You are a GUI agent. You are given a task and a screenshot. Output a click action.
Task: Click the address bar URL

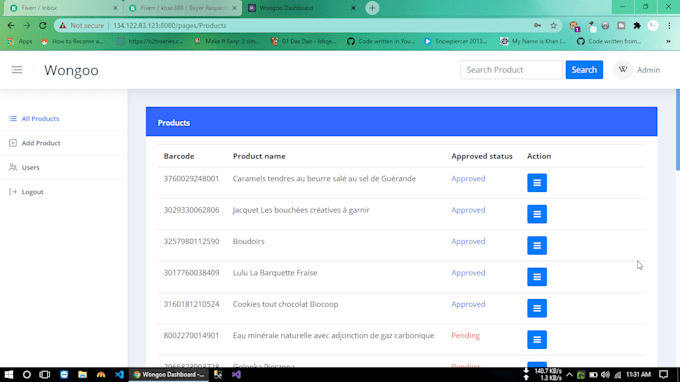point(170,26)
